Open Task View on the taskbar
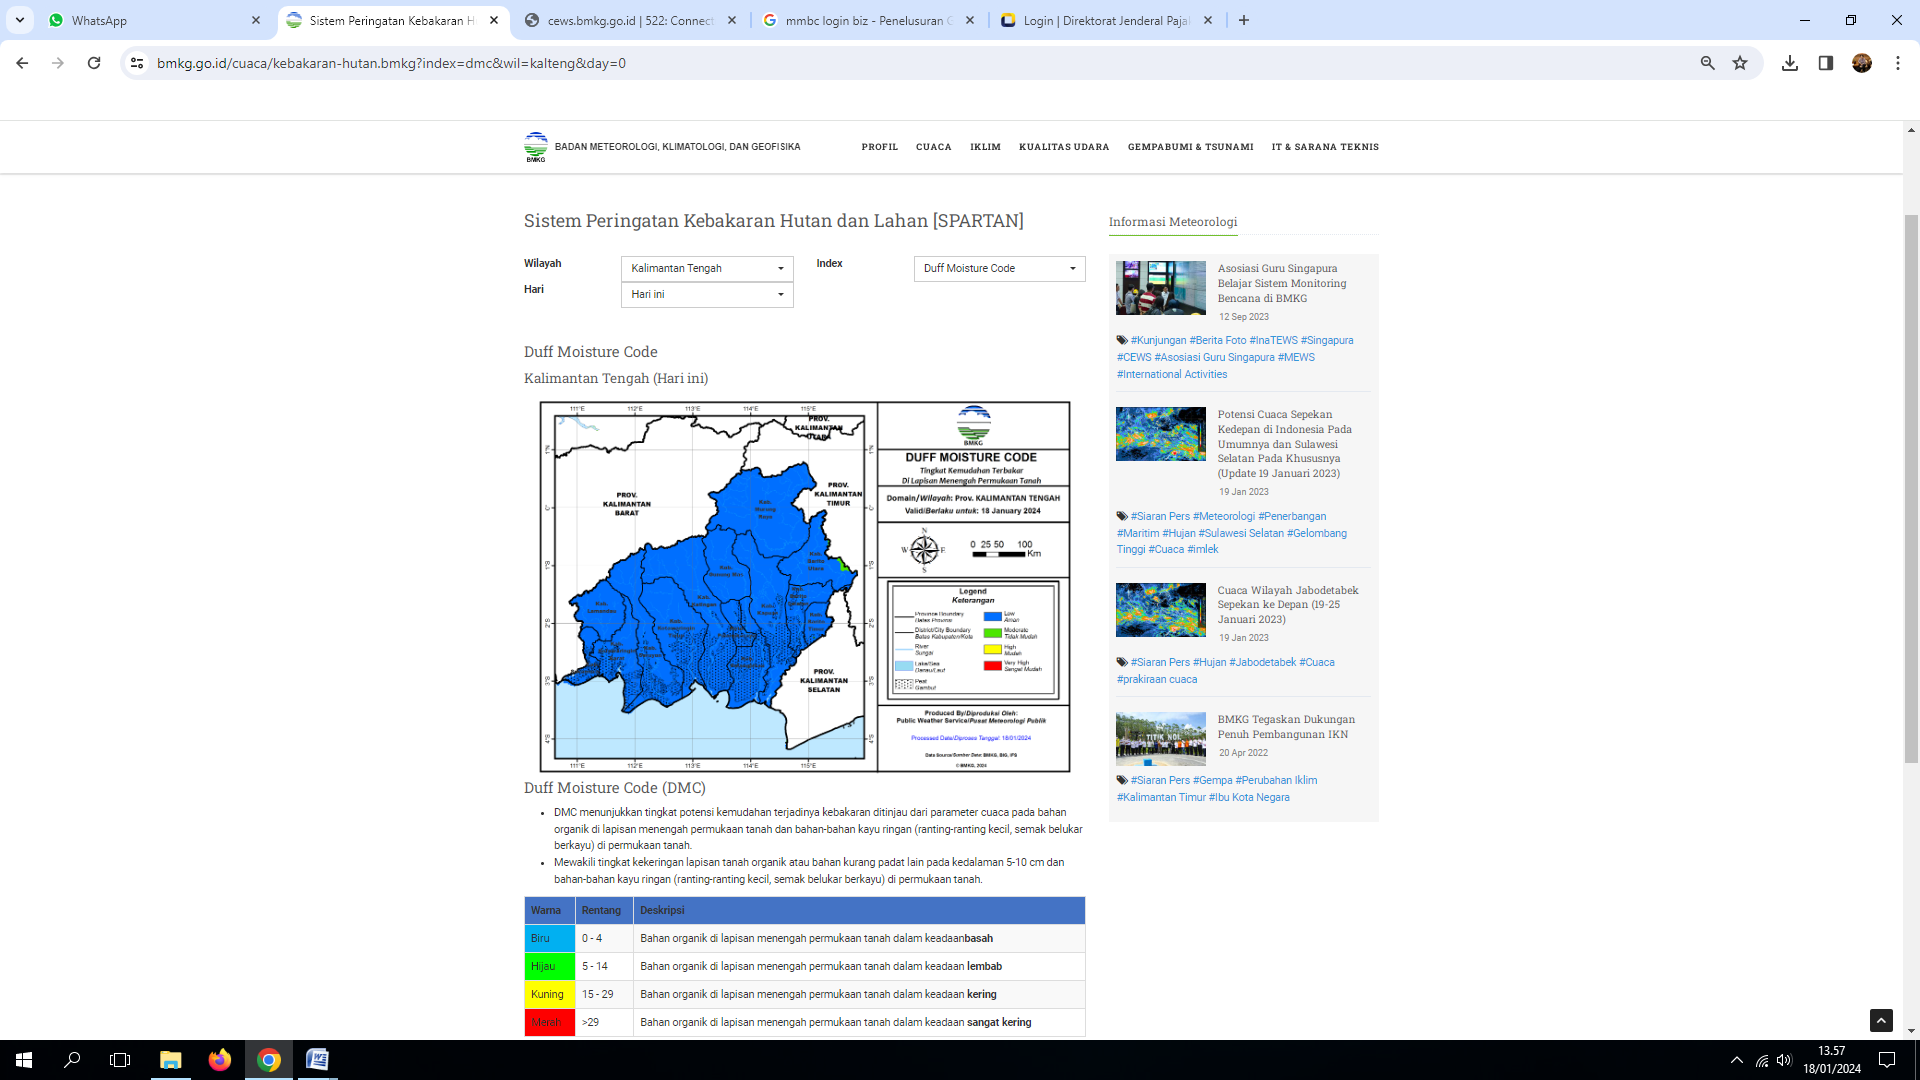The image size is (1920, 1080). pyautogui.click(x=120, y=1060)
